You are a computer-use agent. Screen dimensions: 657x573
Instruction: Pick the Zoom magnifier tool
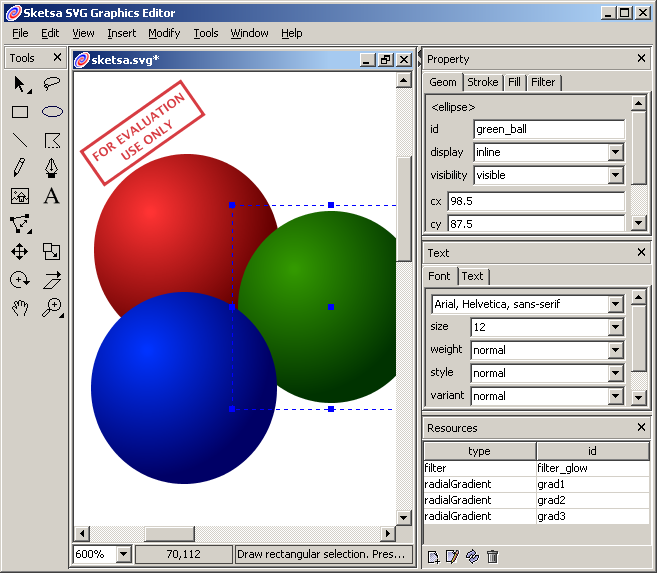click(x=52, y=308)
